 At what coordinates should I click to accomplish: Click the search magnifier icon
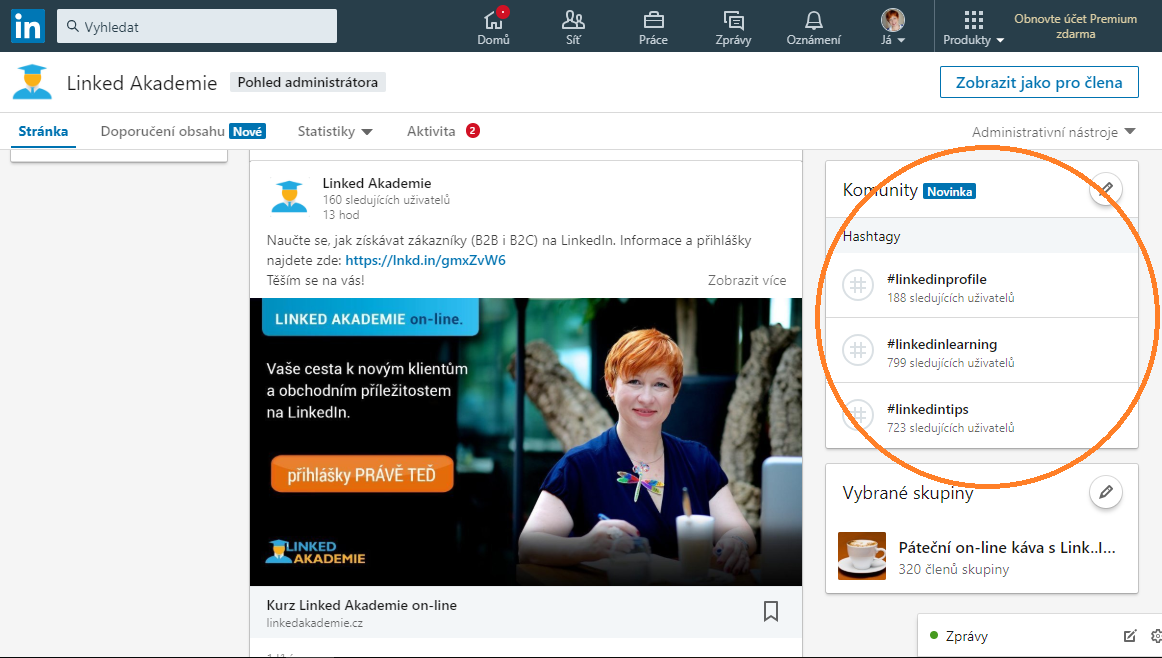point(73,27)
